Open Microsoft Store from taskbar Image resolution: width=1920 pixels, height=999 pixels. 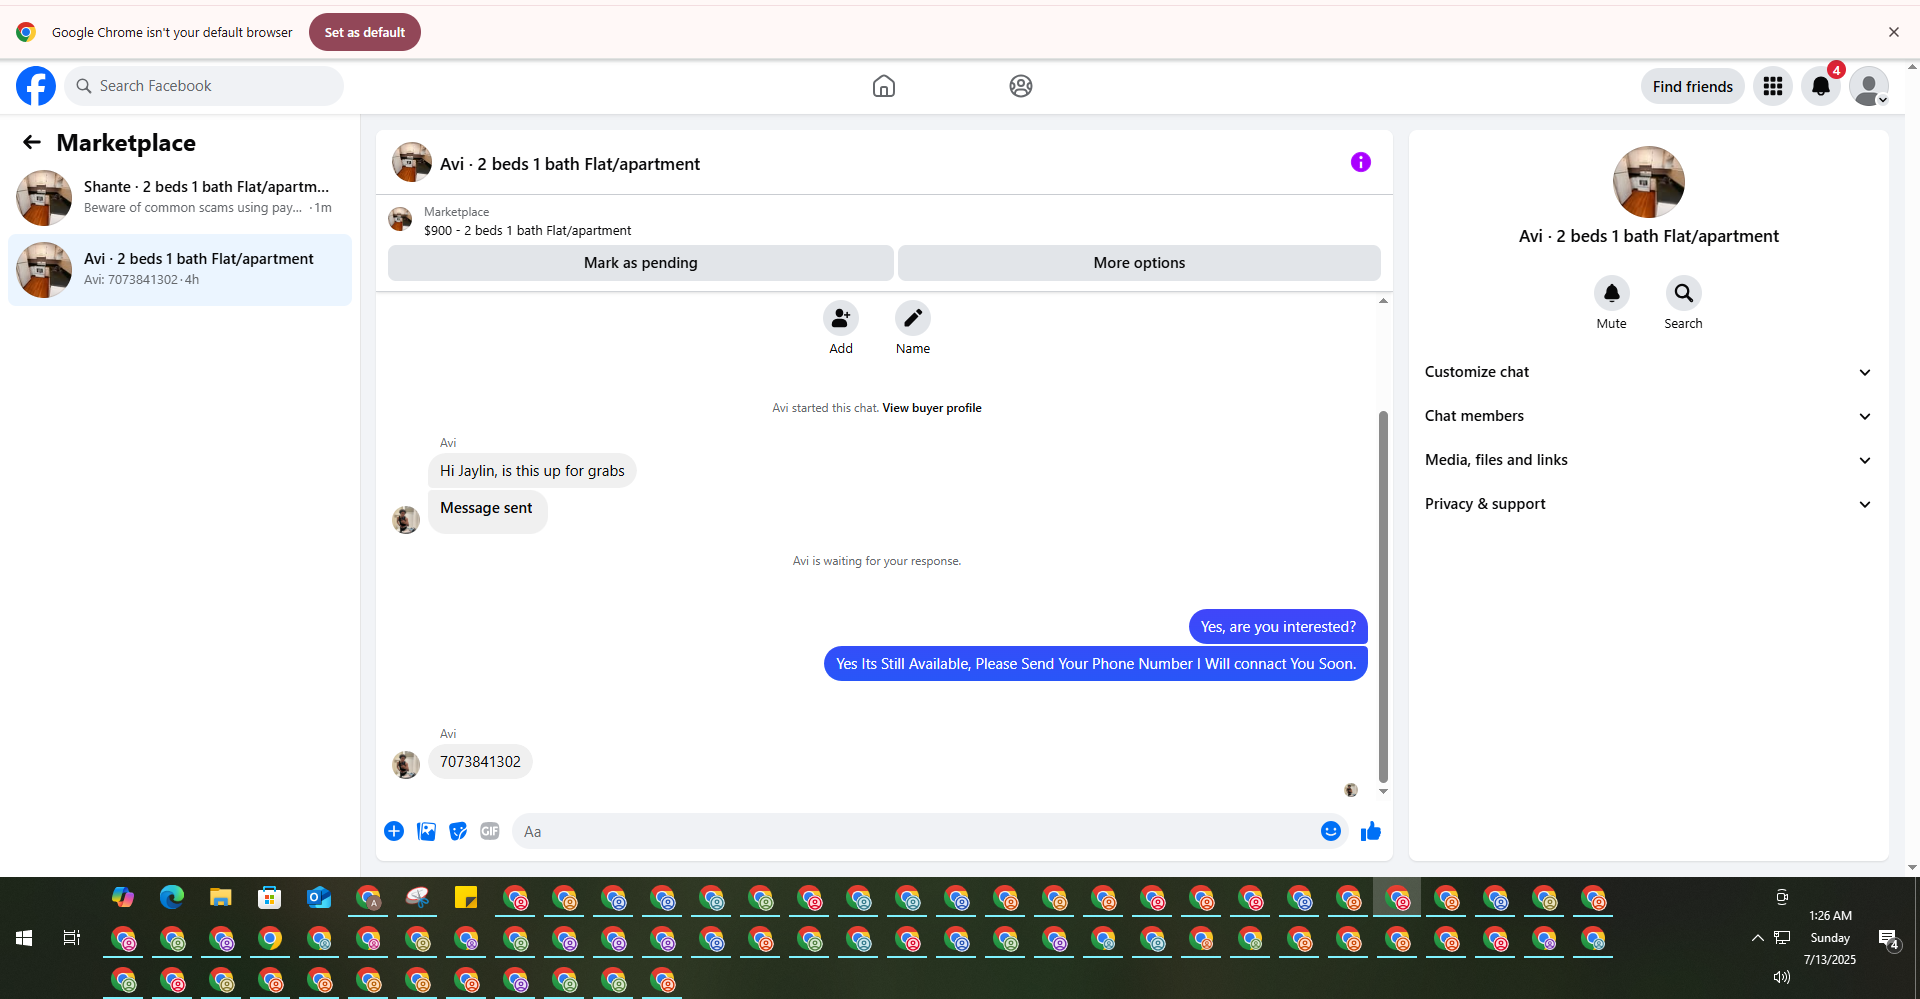click(270, 897)
